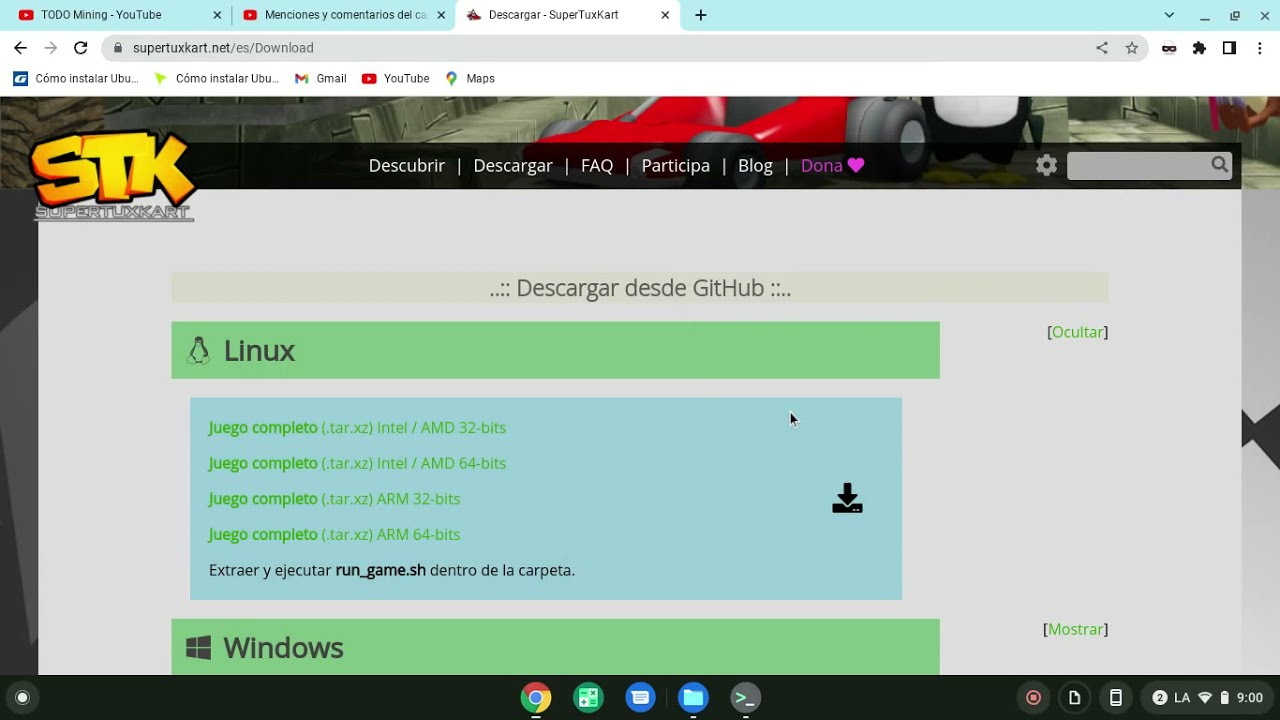Click the Windows section header
Screen dimensions: 1280x720
point(555,647)
